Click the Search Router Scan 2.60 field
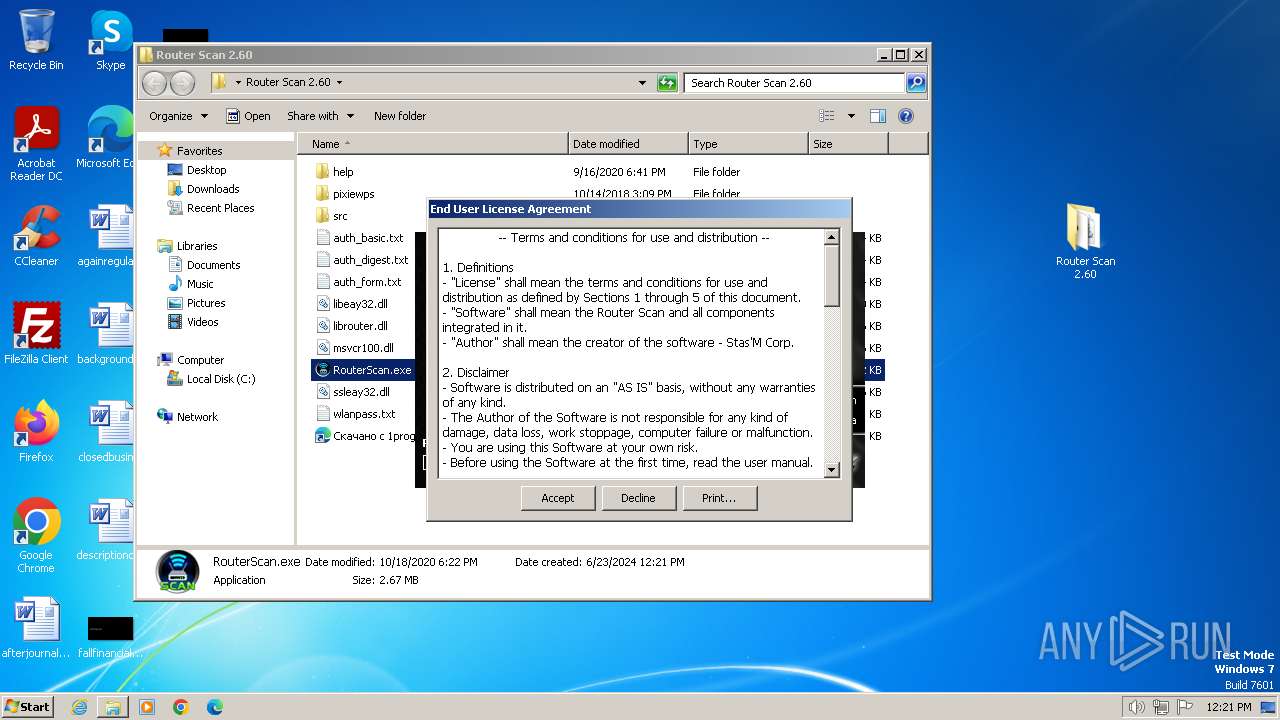The width and height of the screenshot is (1280, 720). point(794,83)
